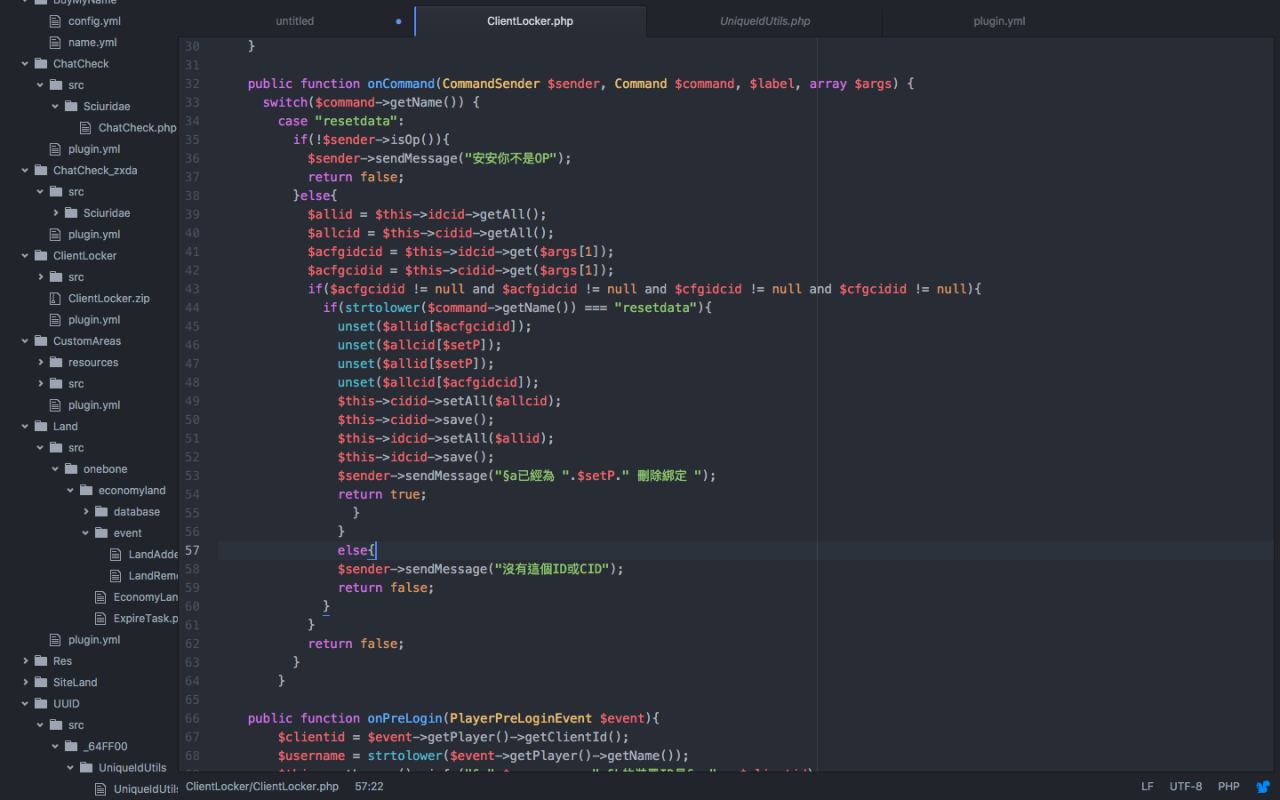Open LandRem file in event folder
The width and height of the screenshot is (1280, 800).
[153, 576]
